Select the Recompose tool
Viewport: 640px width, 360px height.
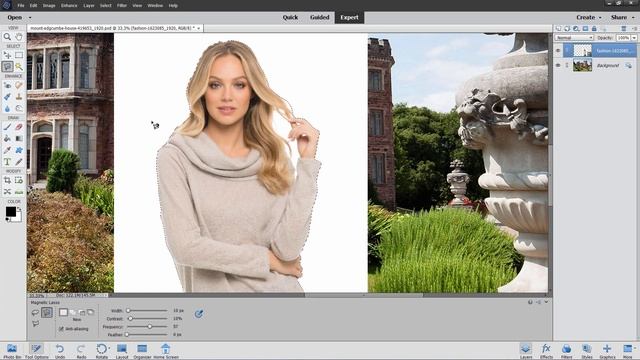pos(19,180)
